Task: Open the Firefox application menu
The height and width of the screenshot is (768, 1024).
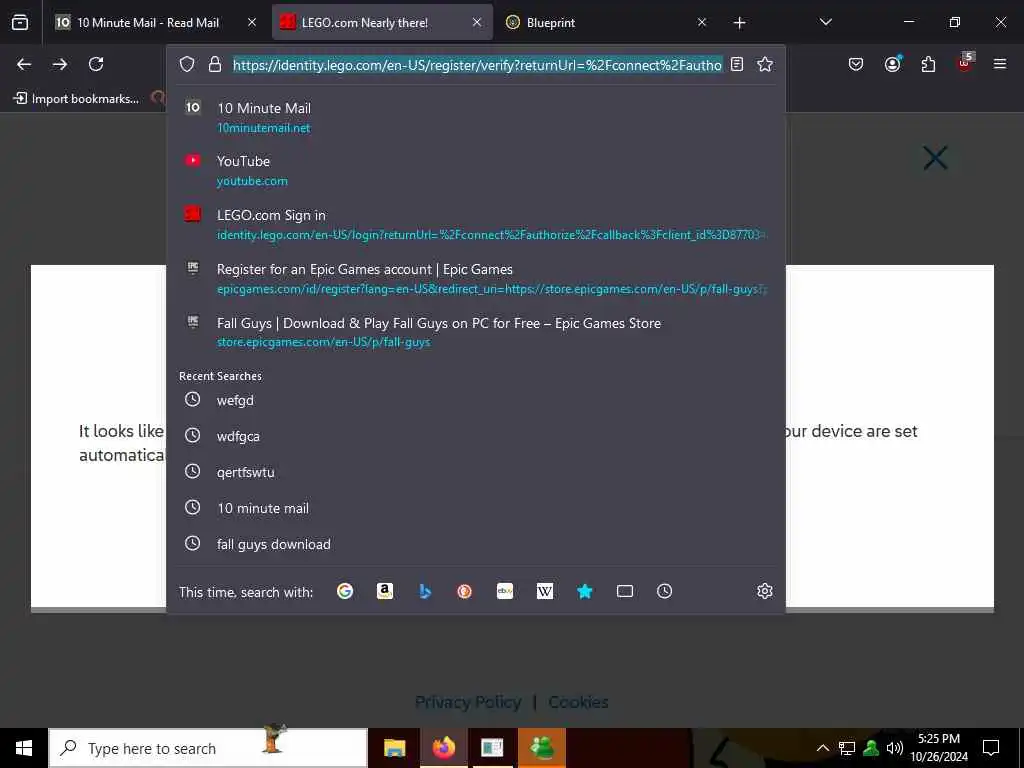Action: tap(1000, 64)
